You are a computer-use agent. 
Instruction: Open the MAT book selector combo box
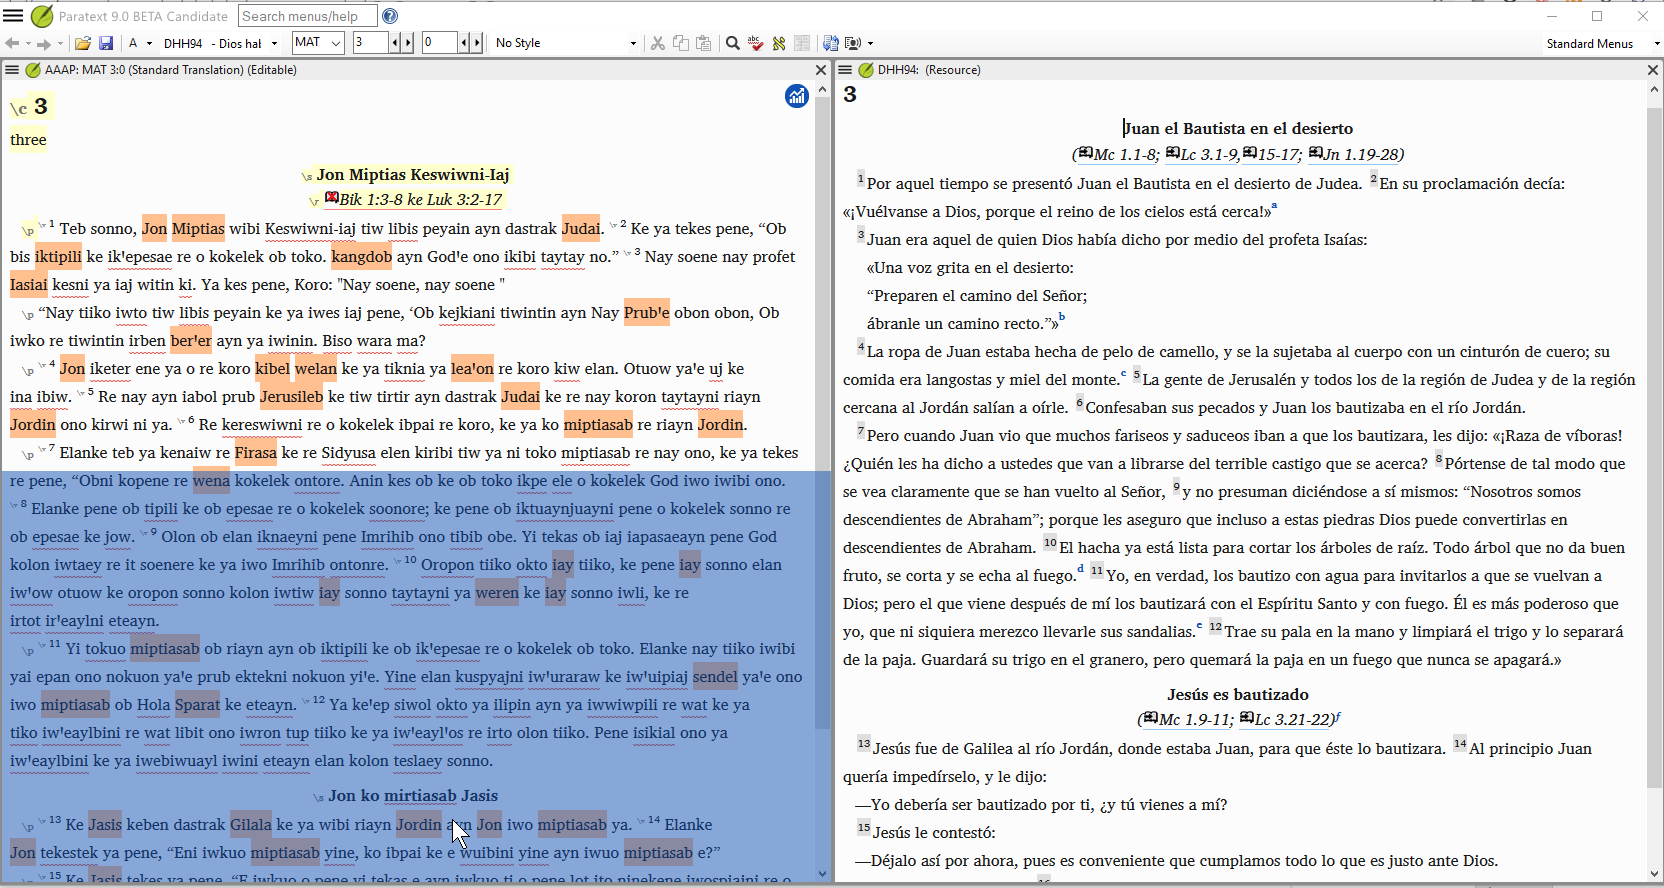coord(318,43)
